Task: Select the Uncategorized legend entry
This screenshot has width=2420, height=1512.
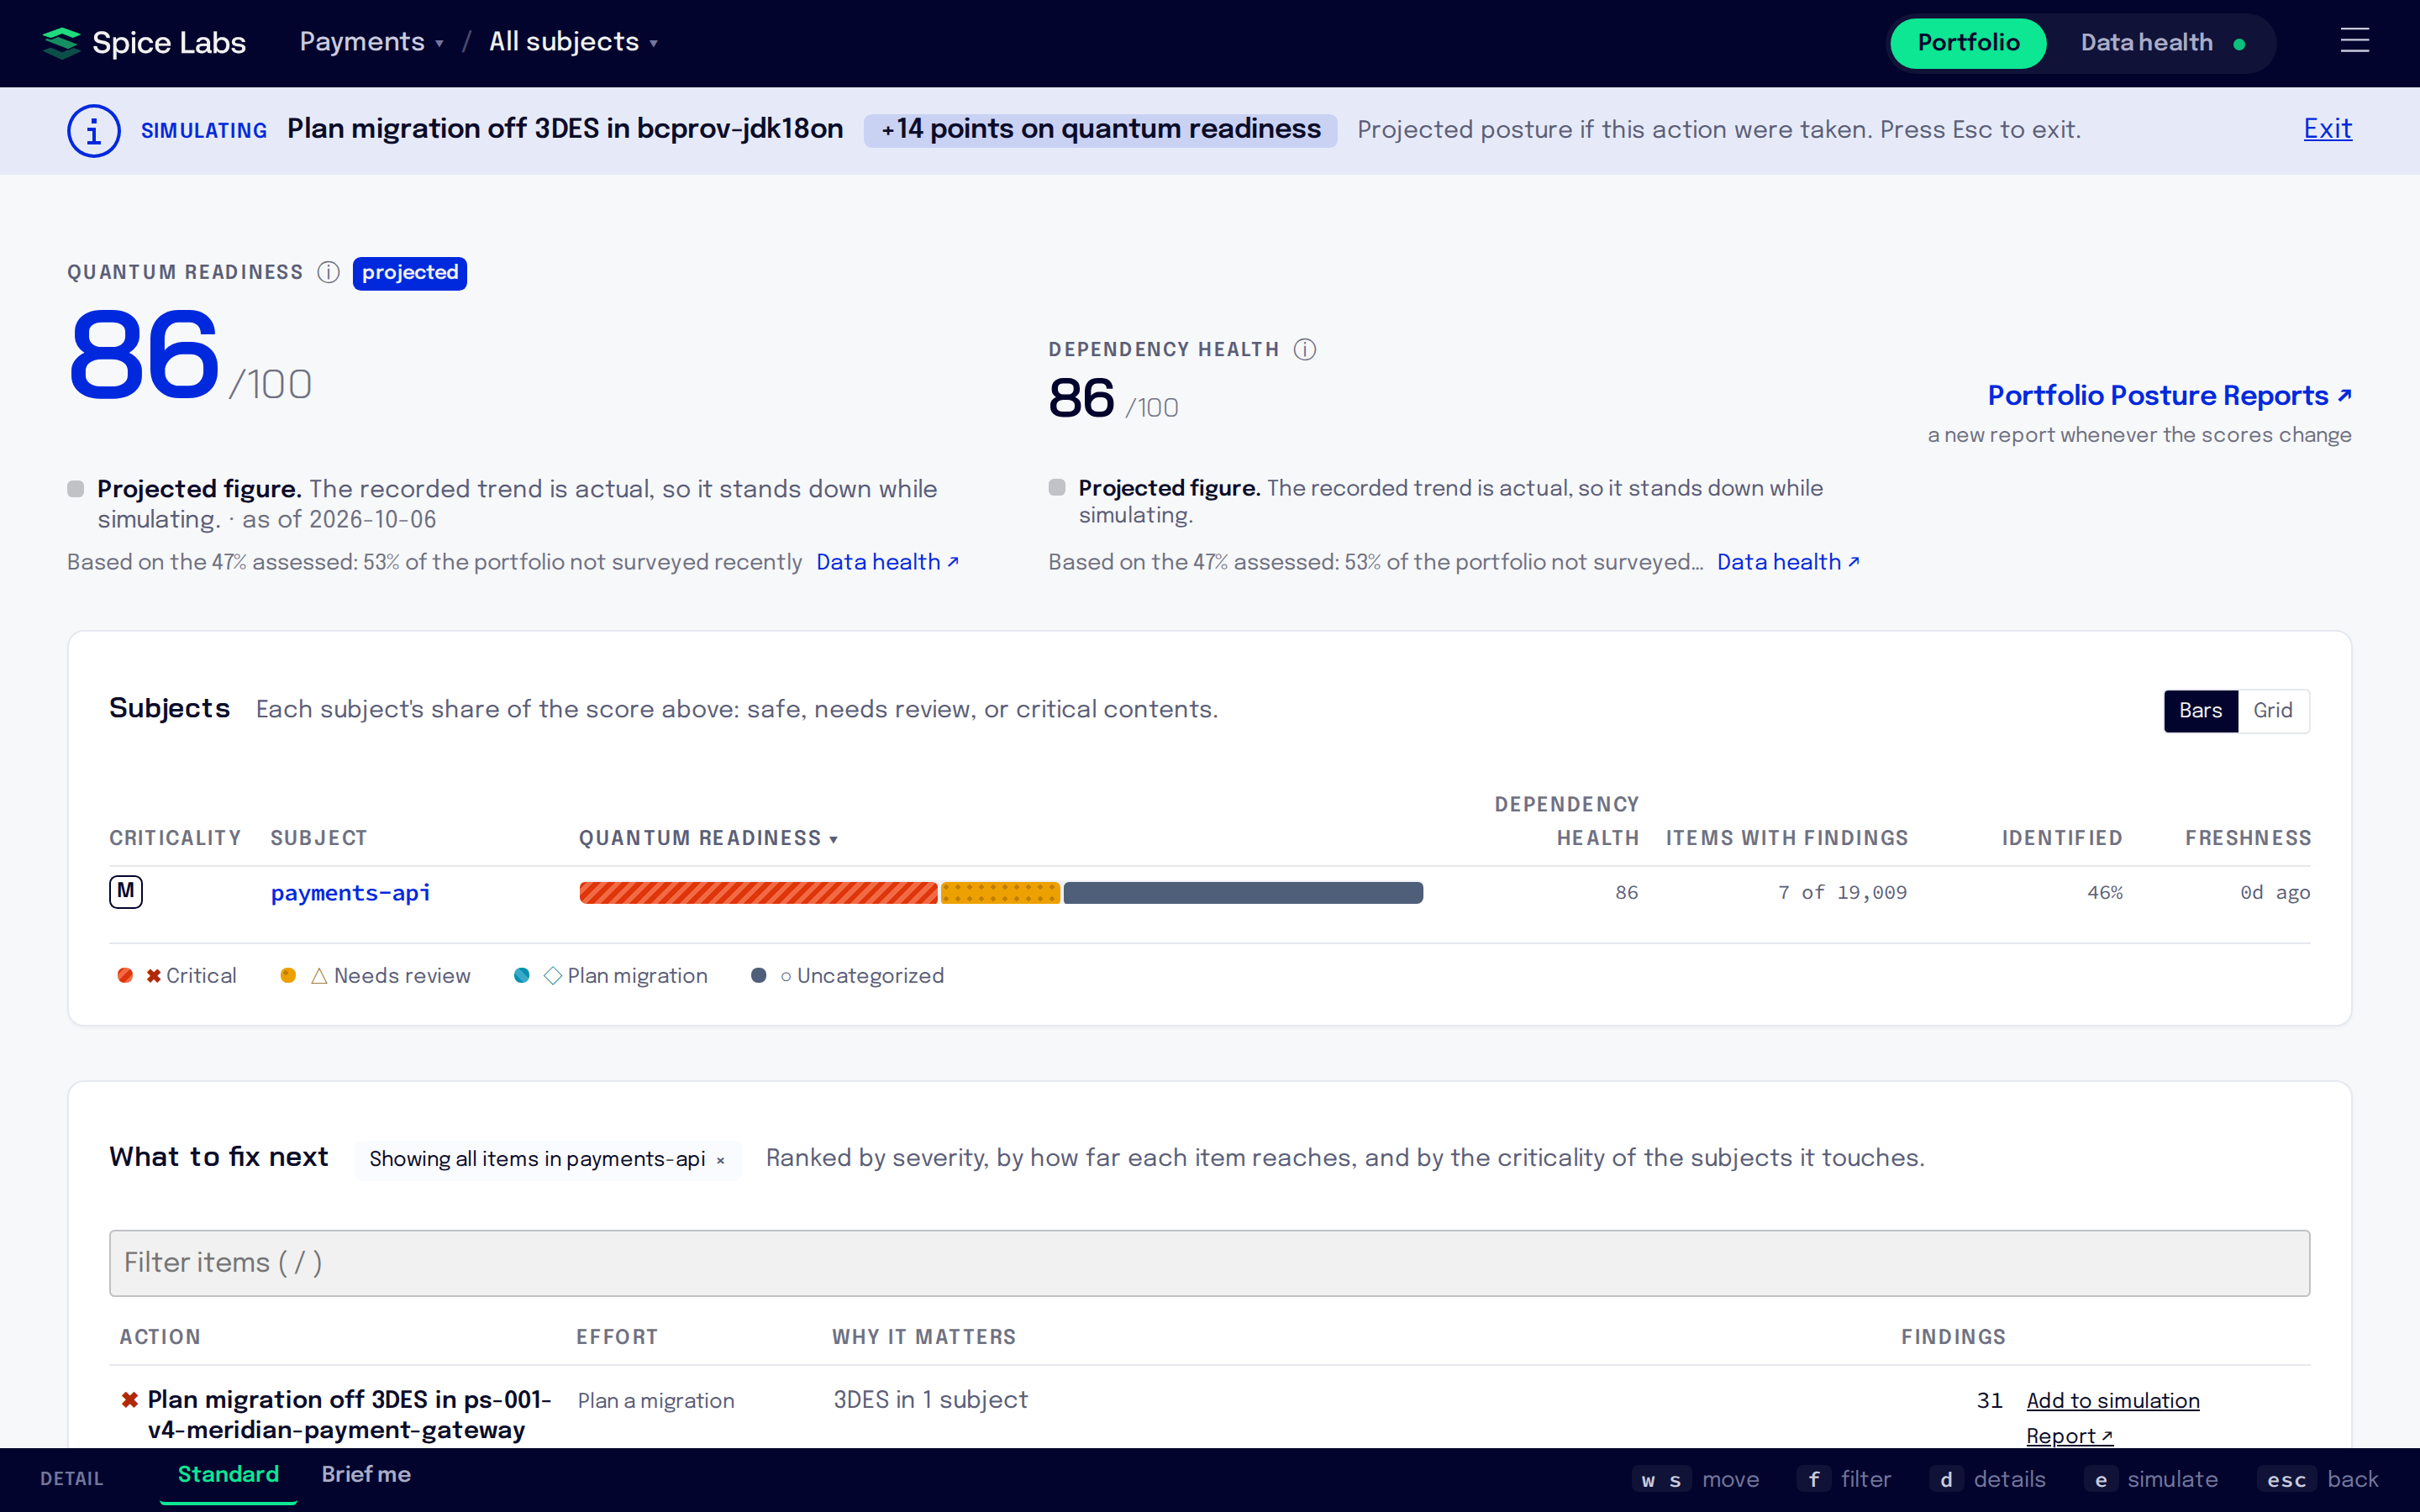Action: pos(847,975)
